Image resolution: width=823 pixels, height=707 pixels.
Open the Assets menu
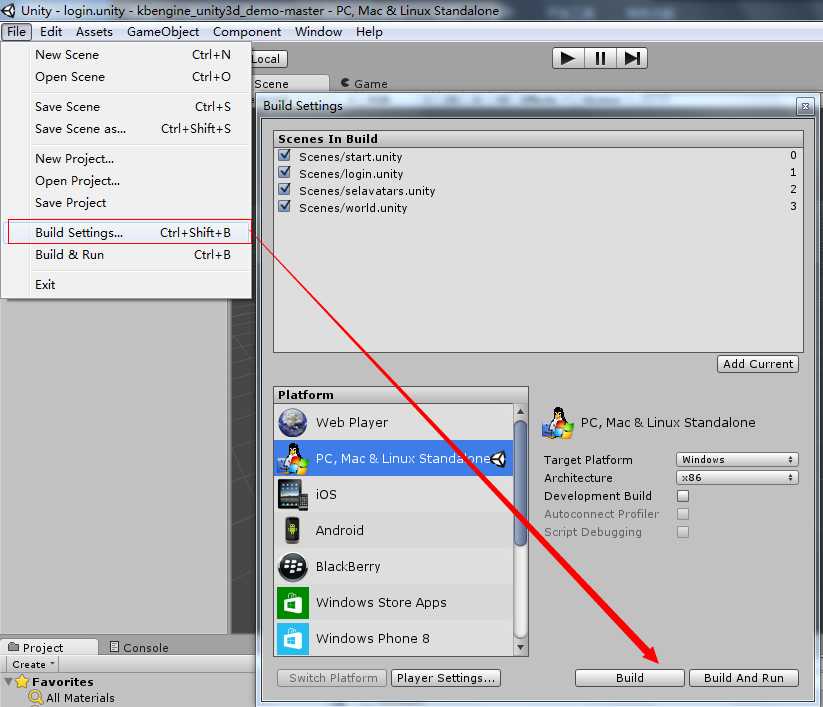(x=94, y=32)
